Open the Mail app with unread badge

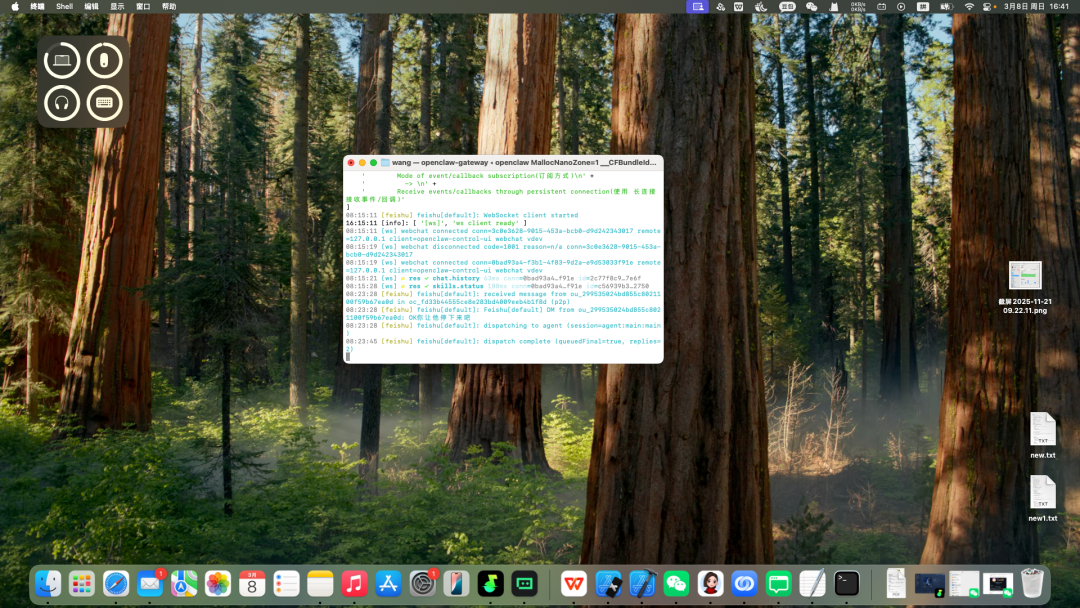click(149, 584)
